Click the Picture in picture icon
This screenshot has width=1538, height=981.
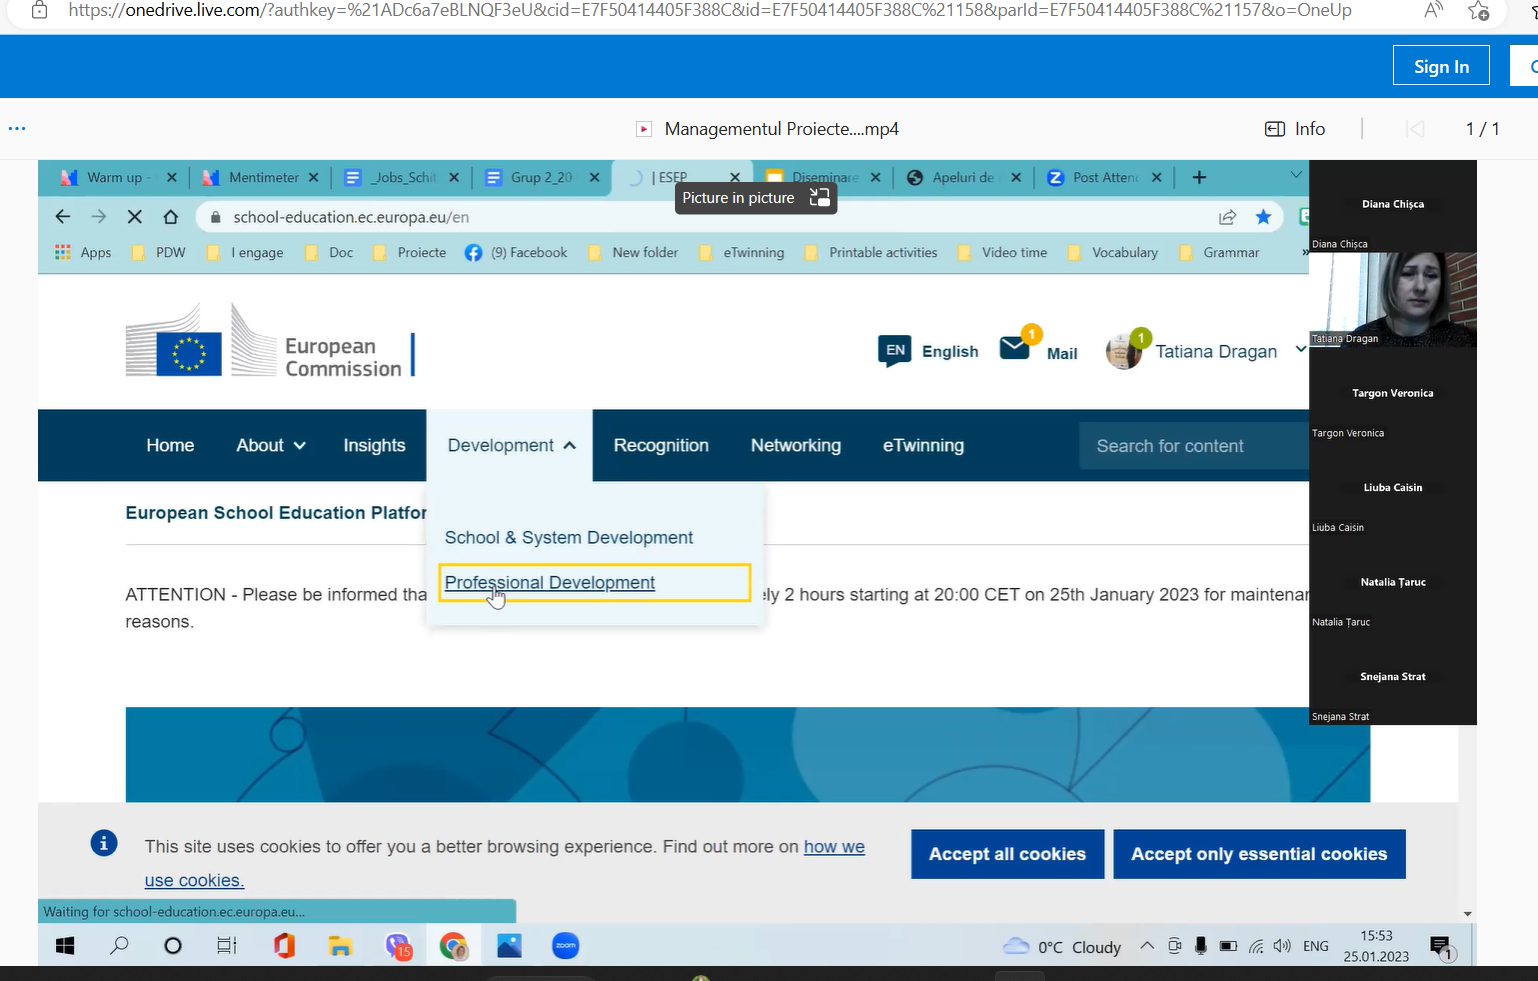click(x=819, y=197)
